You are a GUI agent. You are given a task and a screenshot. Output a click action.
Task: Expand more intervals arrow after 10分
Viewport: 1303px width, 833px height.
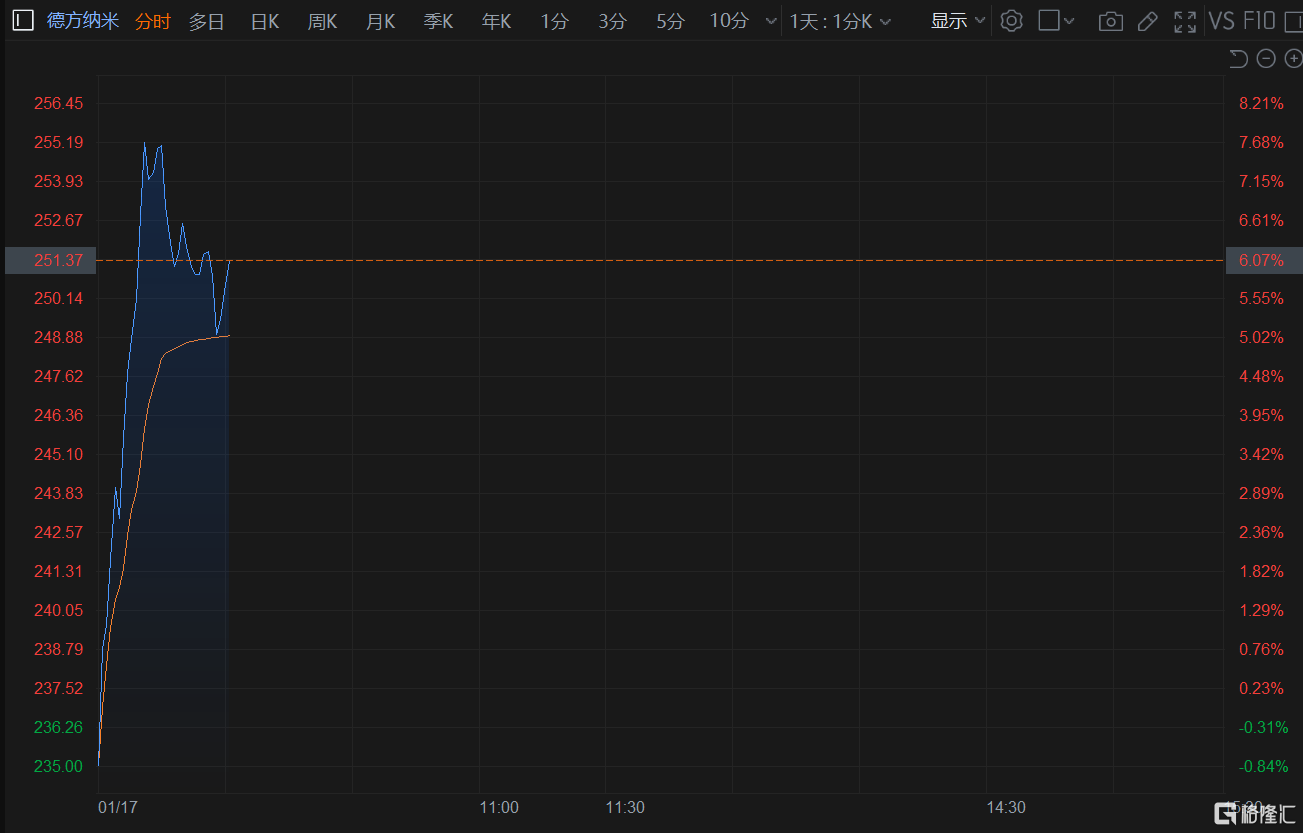[x=770, y=21]
